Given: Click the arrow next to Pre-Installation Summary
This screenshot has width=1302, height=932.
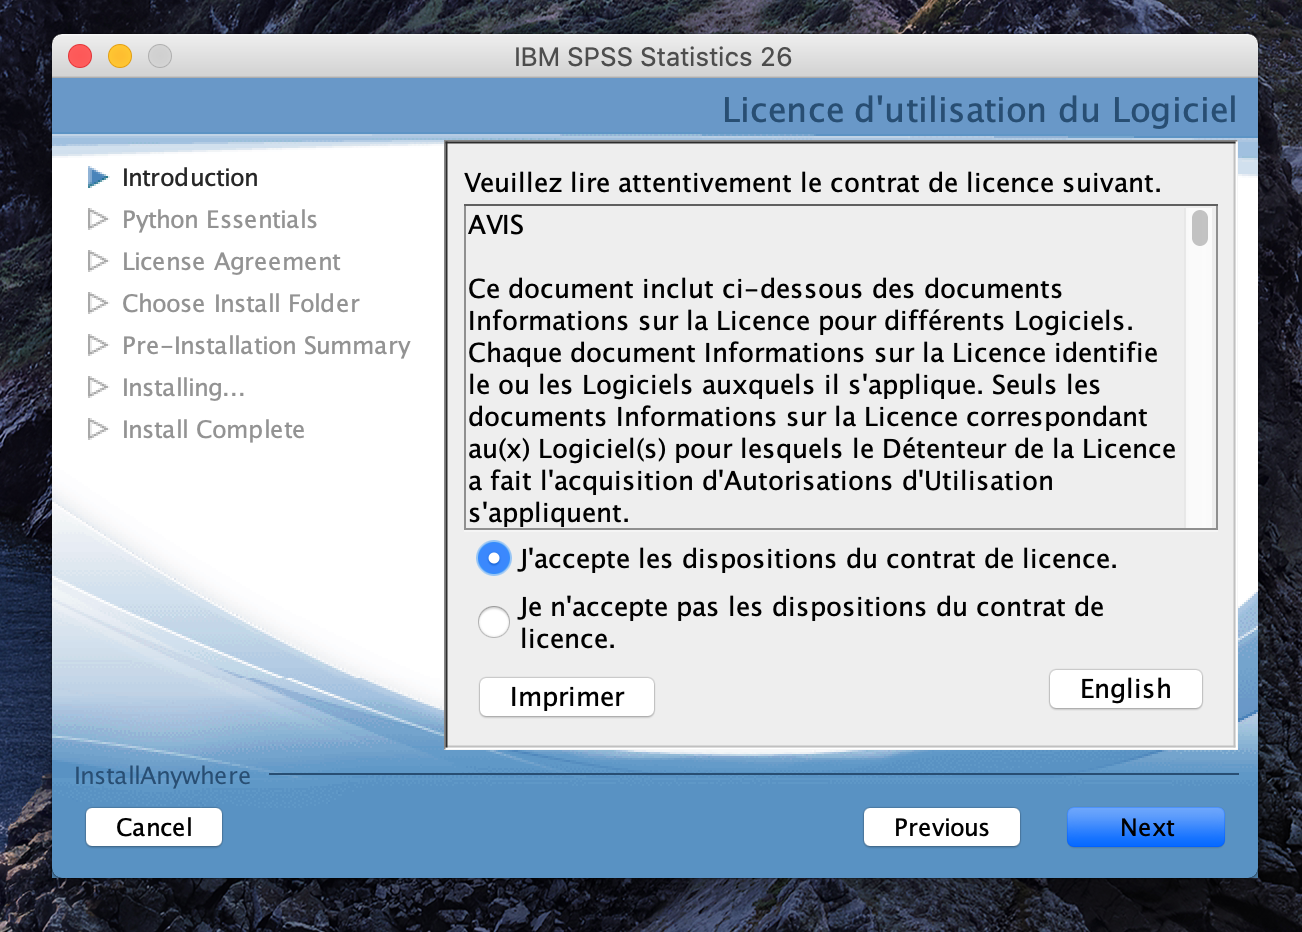Looking at the screenshot, I should pos(98,345).
